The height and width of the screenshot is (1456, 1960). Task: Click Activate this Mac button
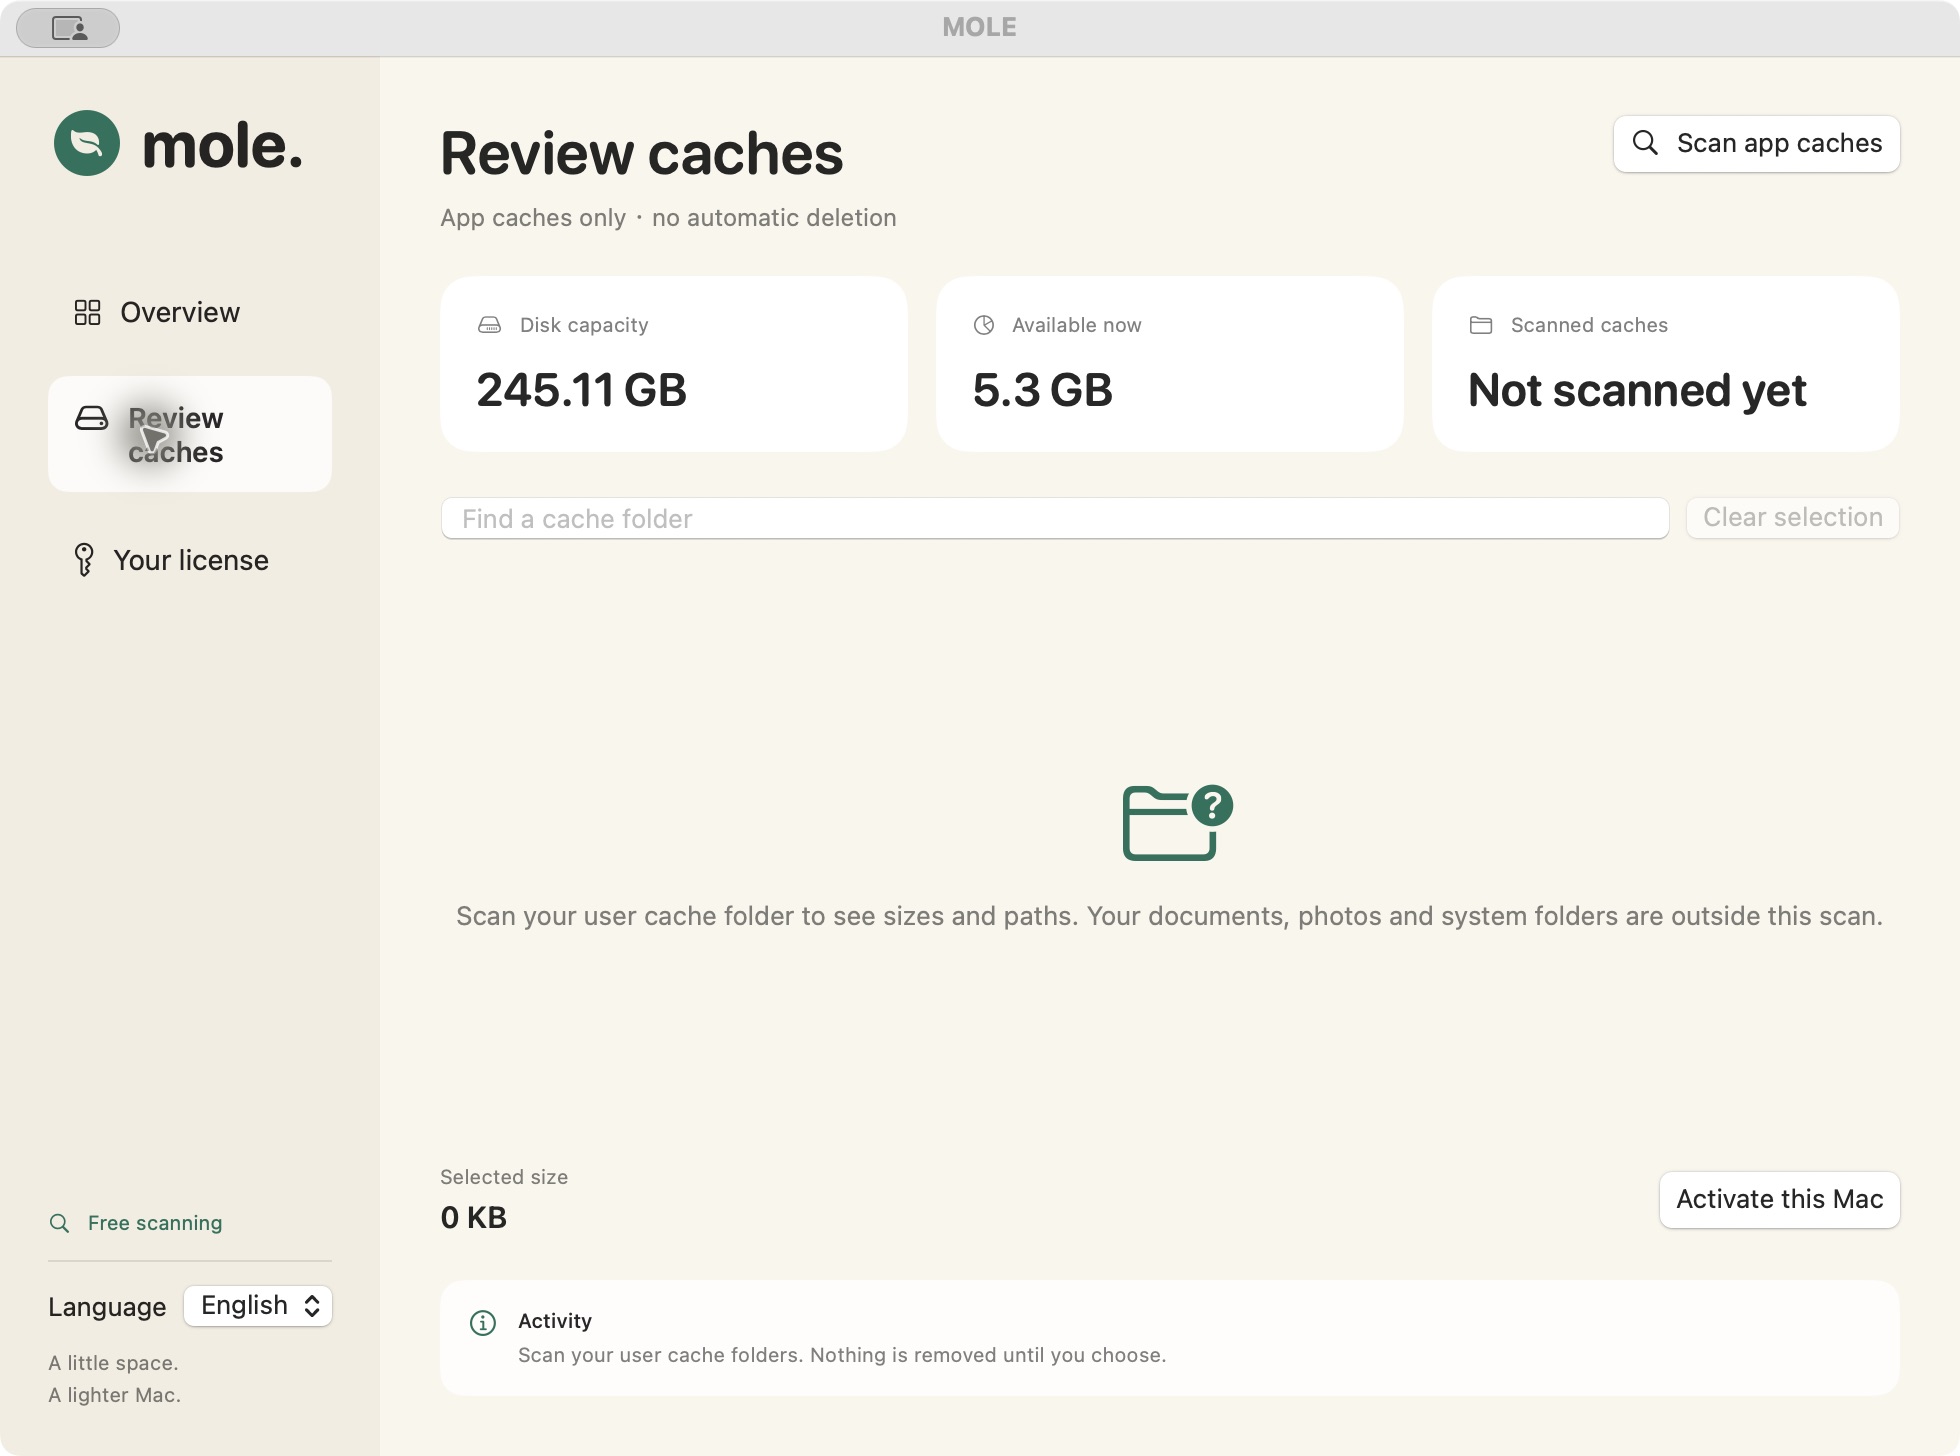[x=1779, y=1200]
